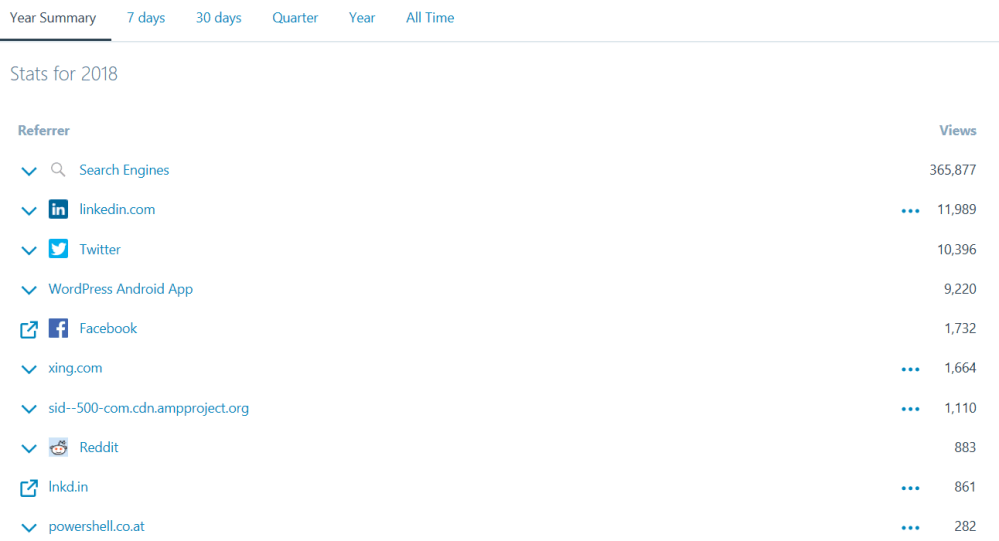Expand the WordPress Android App row

tap(29, 290)
